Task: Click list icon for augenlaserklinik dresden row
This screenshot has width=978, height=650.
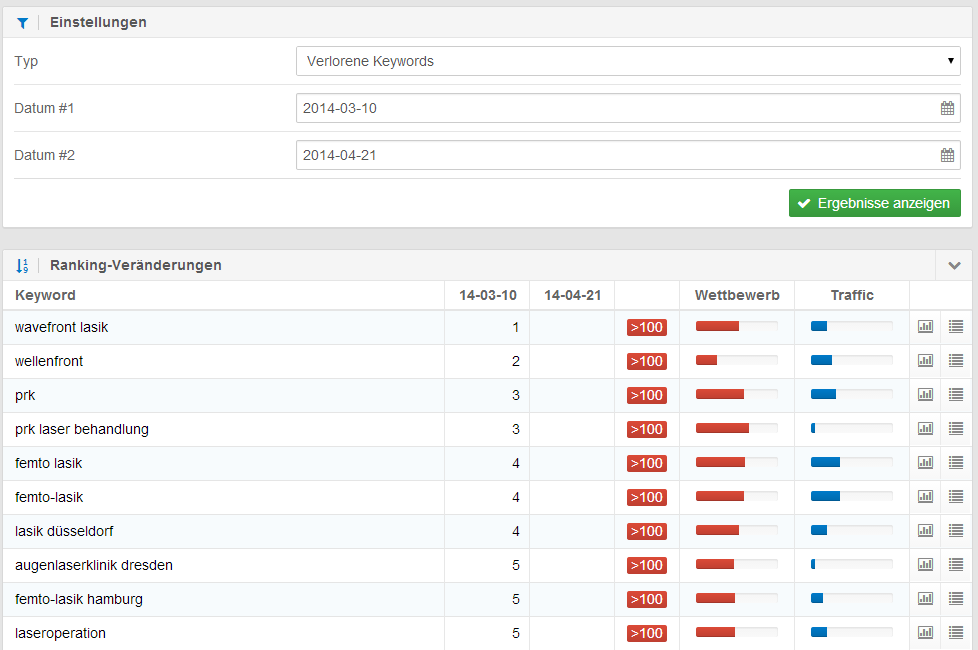Action: click(x=956, y=565)
